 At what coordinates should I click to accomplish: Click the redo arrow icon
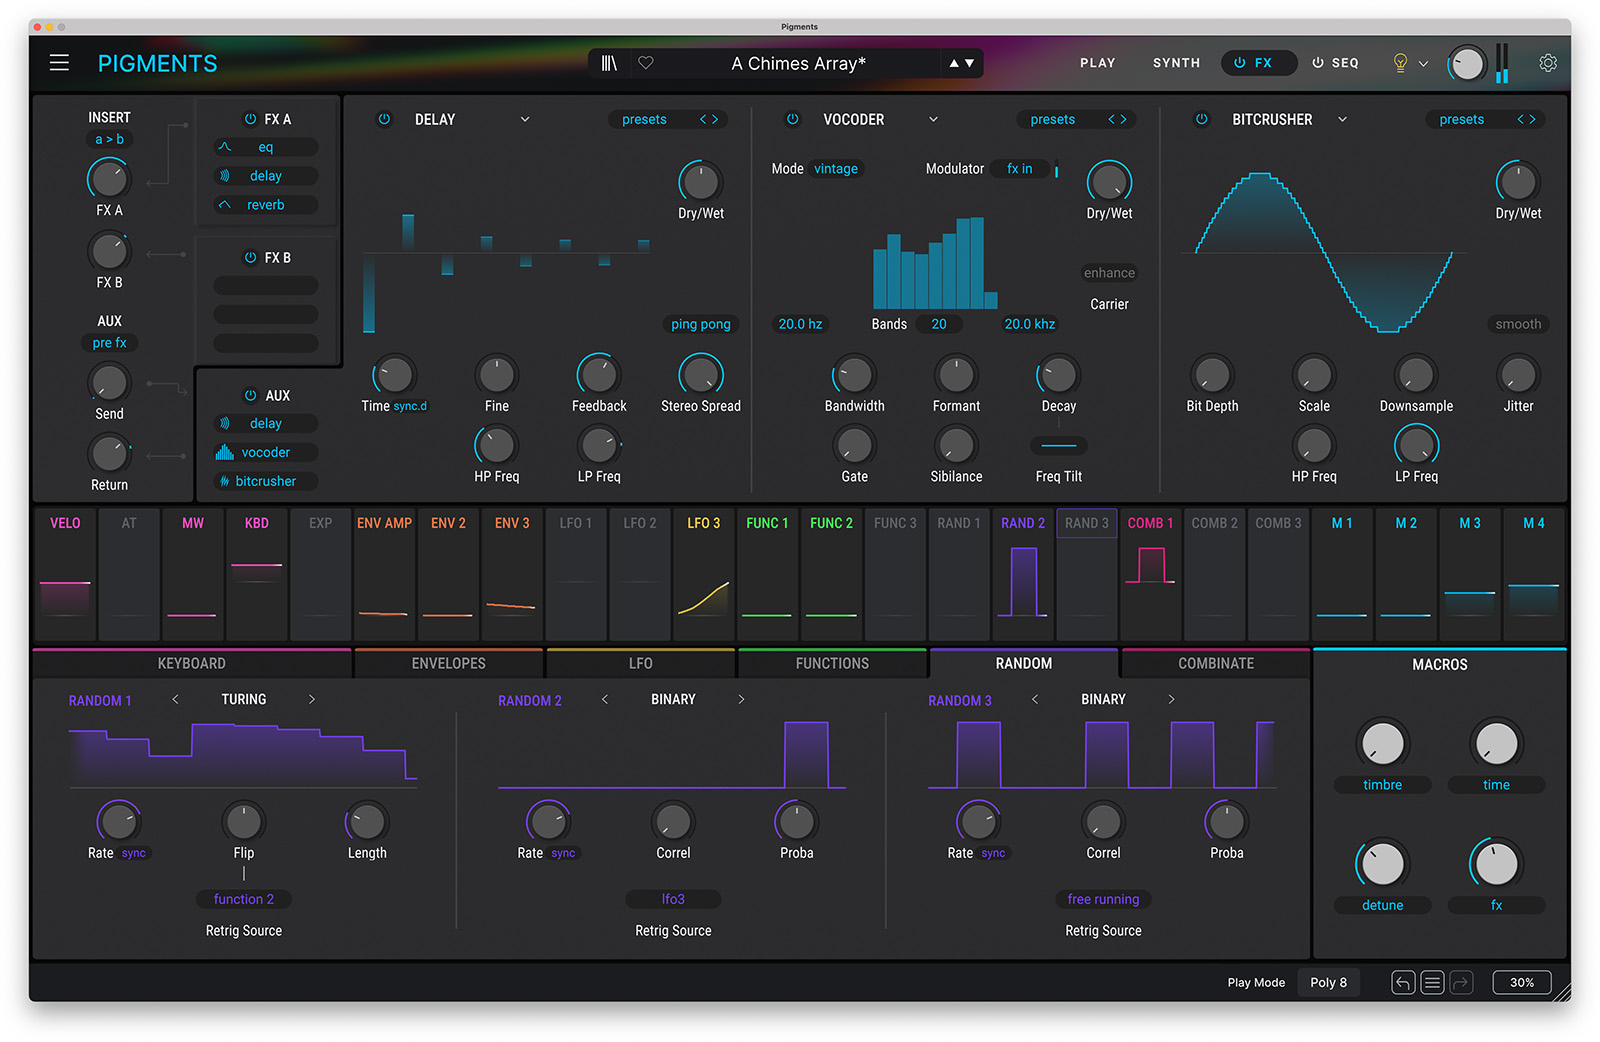click(x=1461, y=983)
